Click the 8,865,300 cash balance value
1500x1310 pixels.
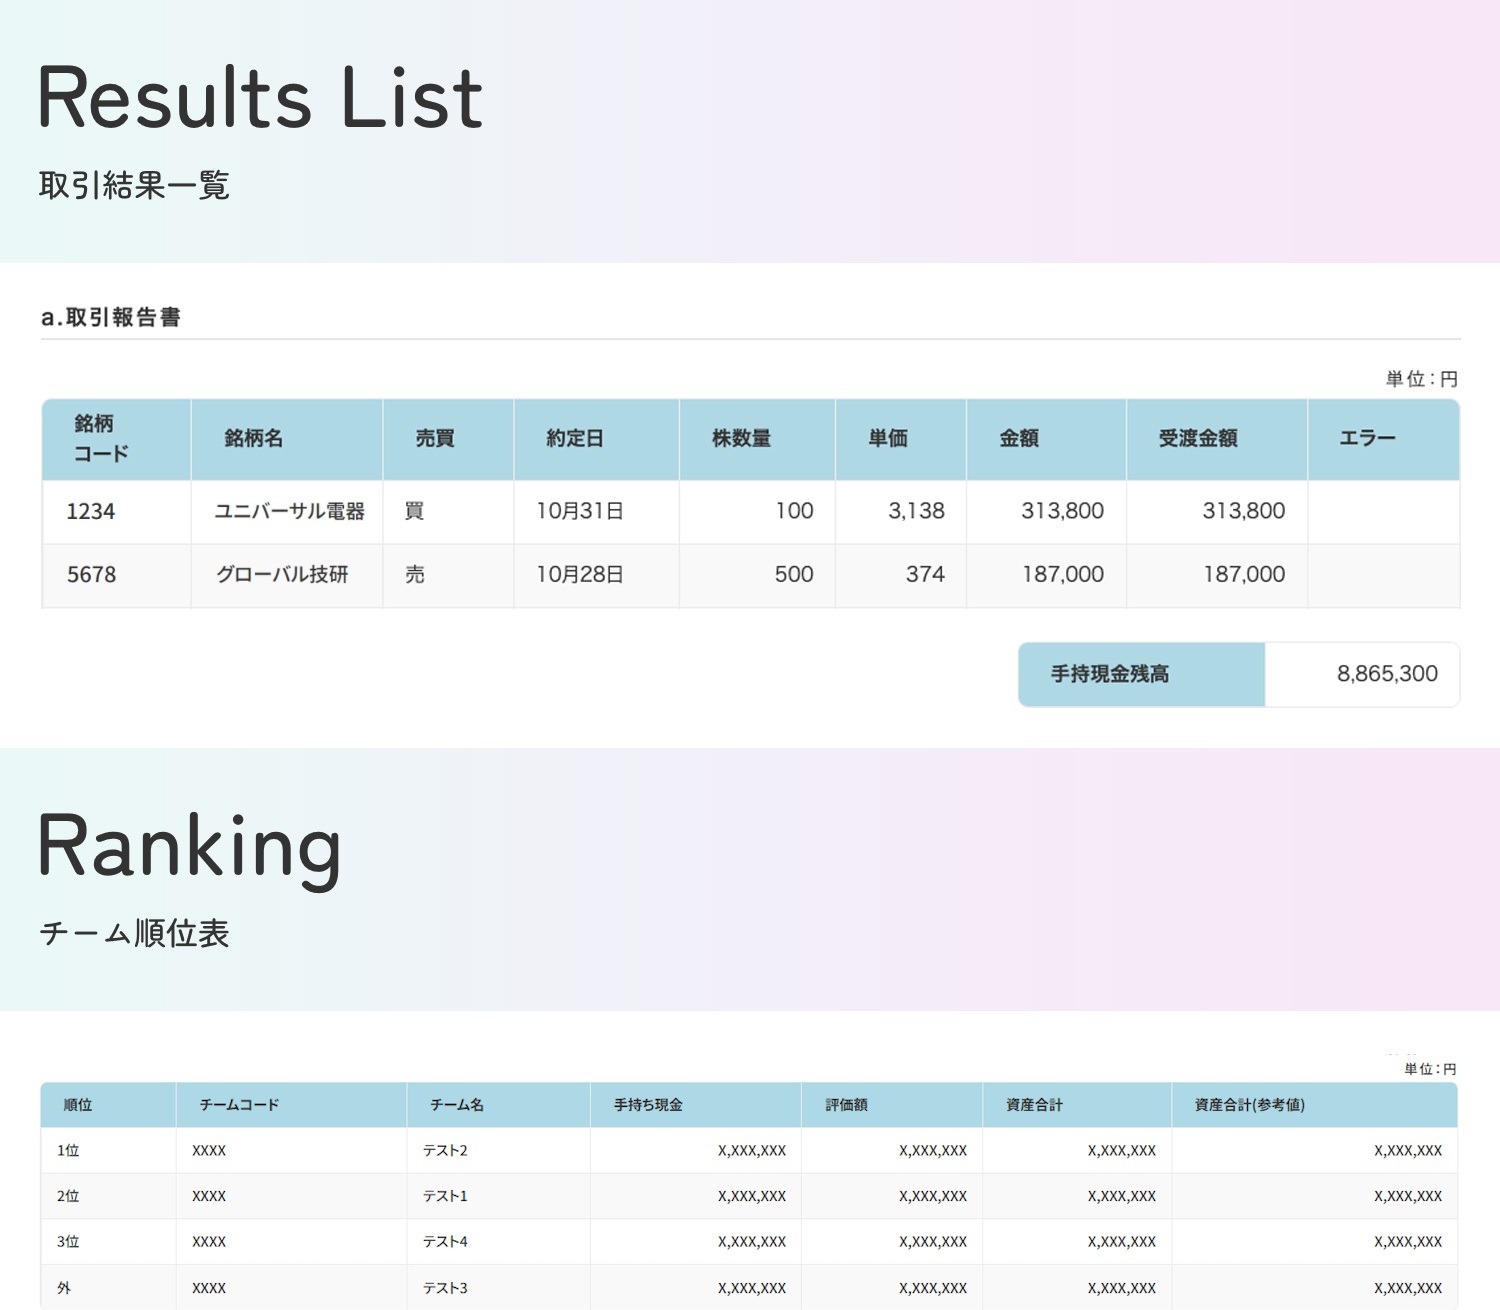tap(1387, 674)
